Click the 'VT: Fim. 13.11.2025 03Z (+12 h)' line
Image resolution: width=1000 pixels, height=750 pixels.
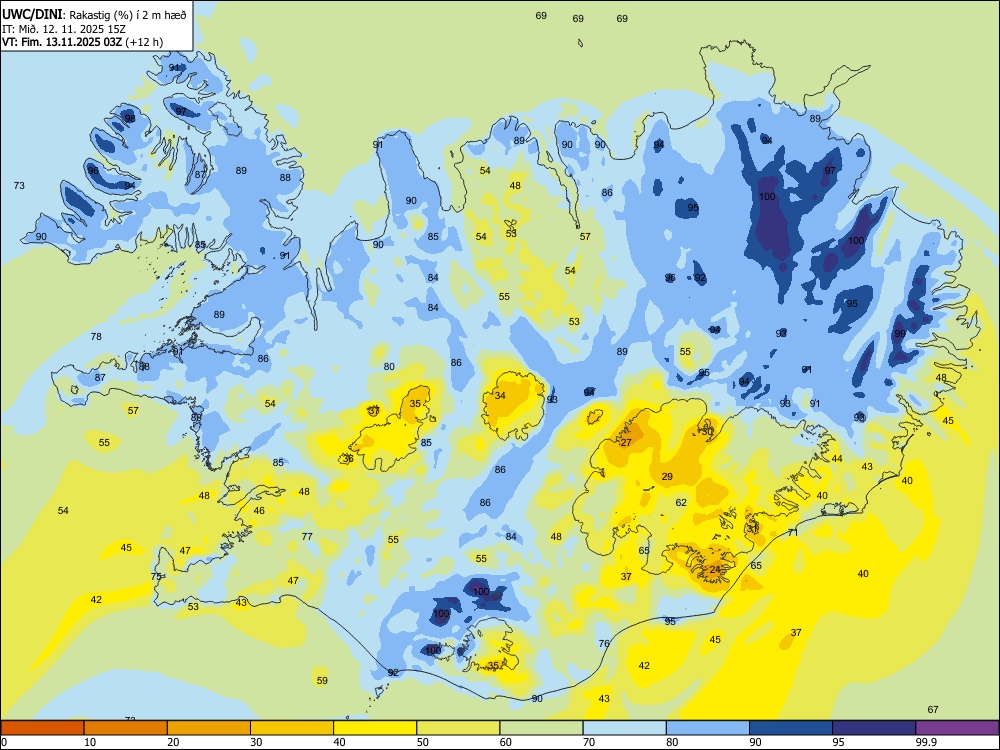[x=82, y=42]
